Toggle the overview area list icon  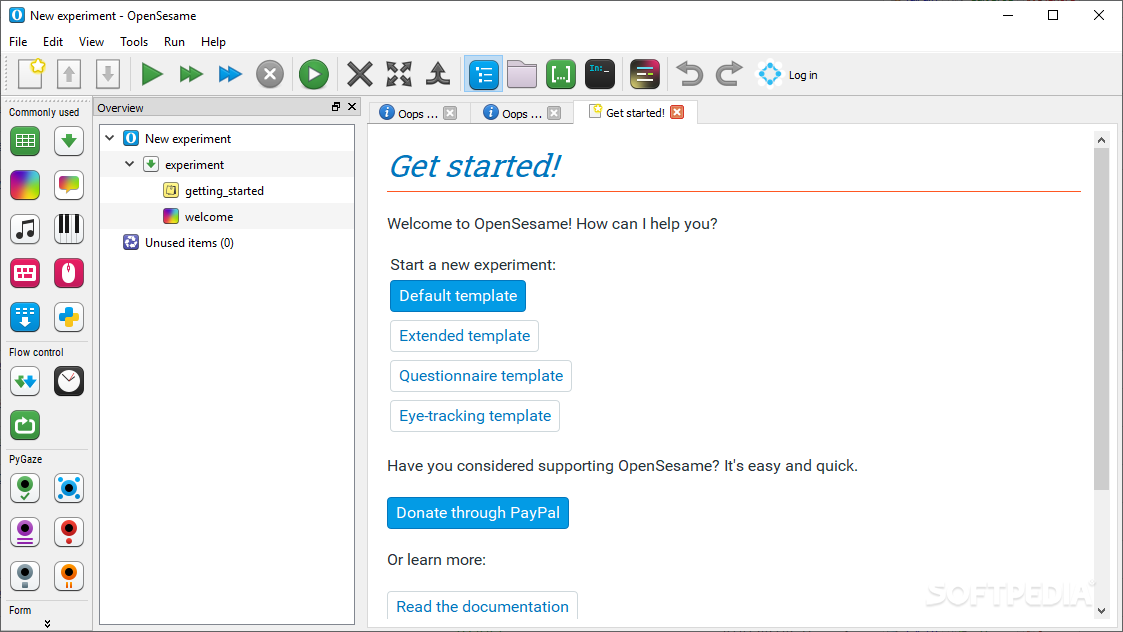click(484, 74)
